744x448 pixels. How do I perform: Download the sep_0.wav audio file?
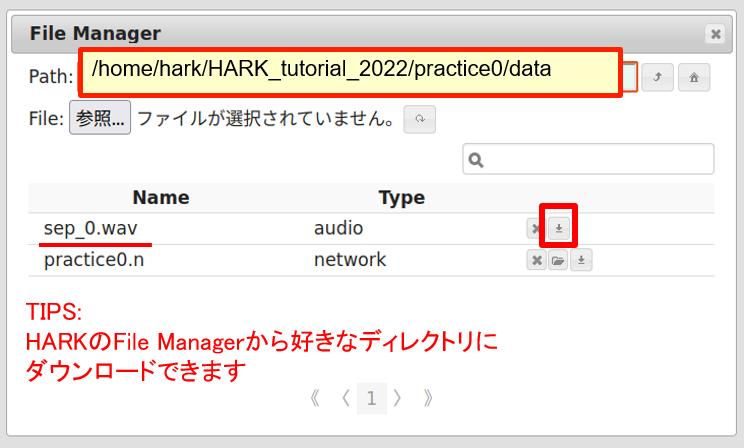click(x=558, y=229)
